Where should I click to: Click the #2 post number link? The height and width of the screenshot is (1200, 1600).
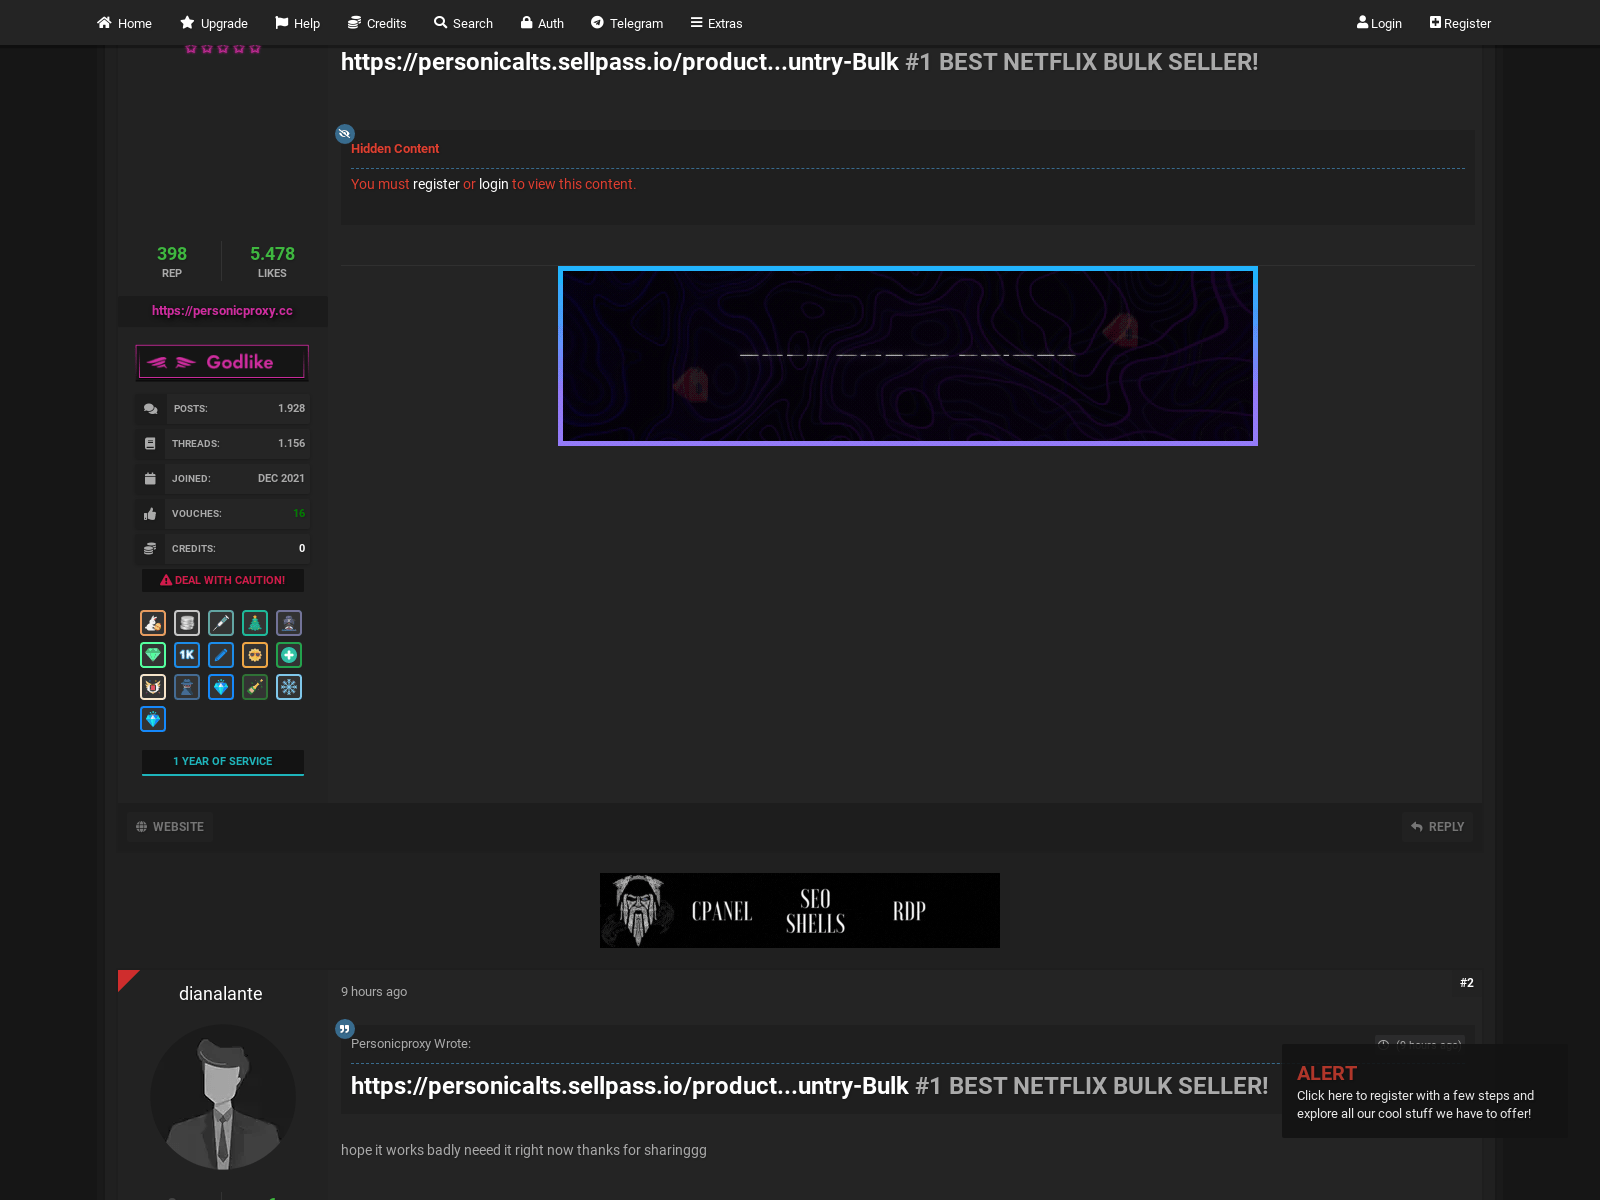(x=1466, y=983)
